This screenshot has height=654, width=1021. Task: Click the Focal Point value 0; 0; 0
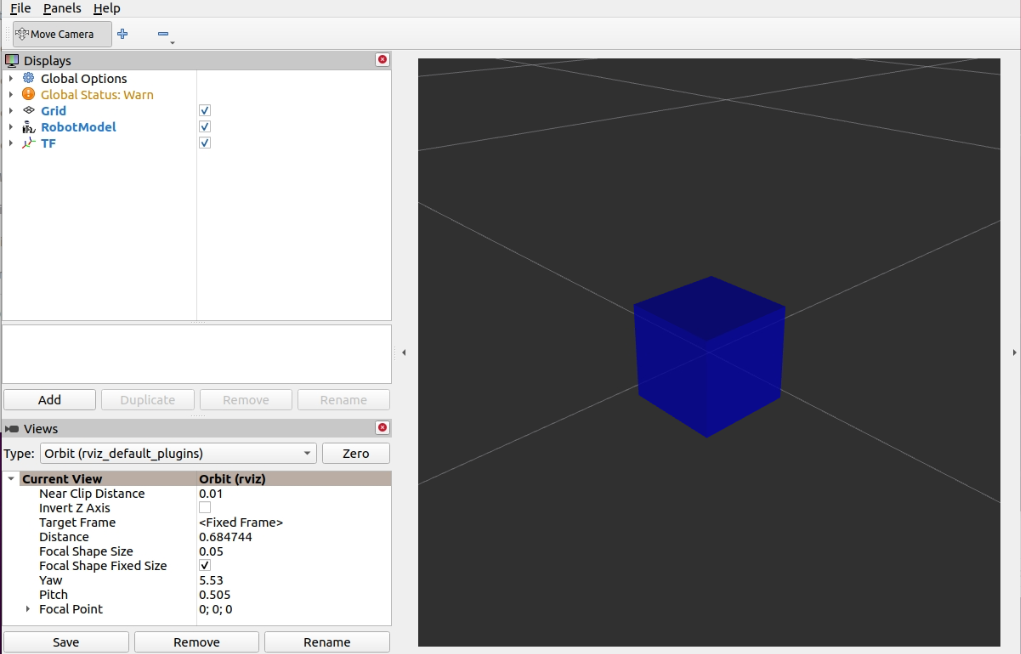(x=216, y=609)
